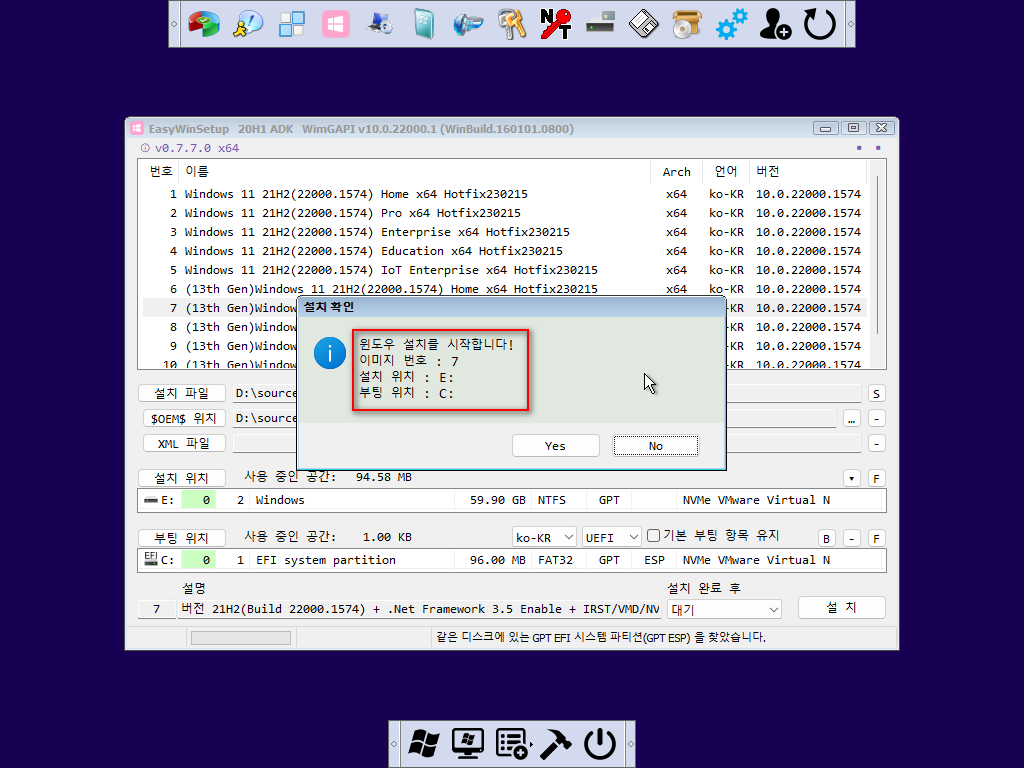Open the monitor with Windows logo icon
This screenshot has height=768, width=1024.
coord(468,744)
